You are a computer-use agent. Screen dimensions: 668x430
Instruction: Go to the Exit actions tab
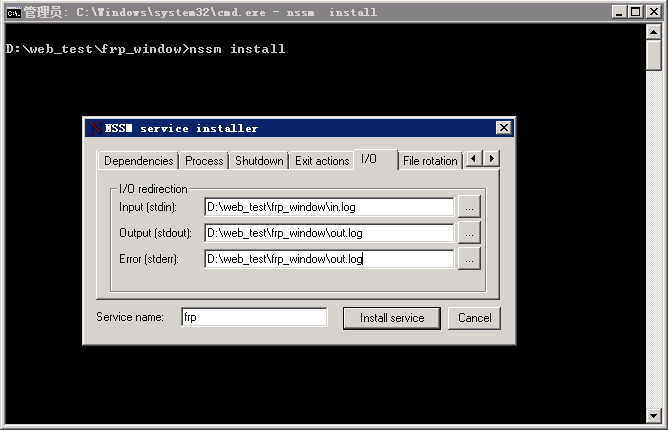[322, 161]
